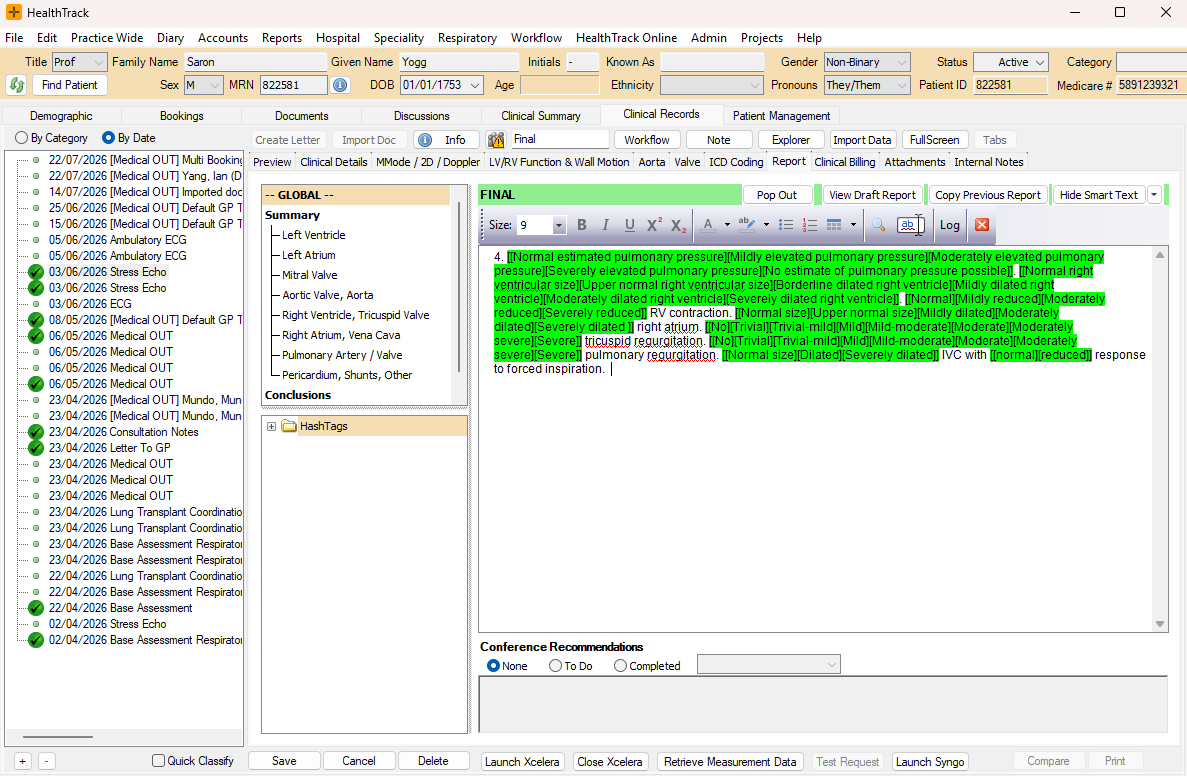Click the insert table icon
Viewport: 1187px width, 776px height.
click(834, 225)
